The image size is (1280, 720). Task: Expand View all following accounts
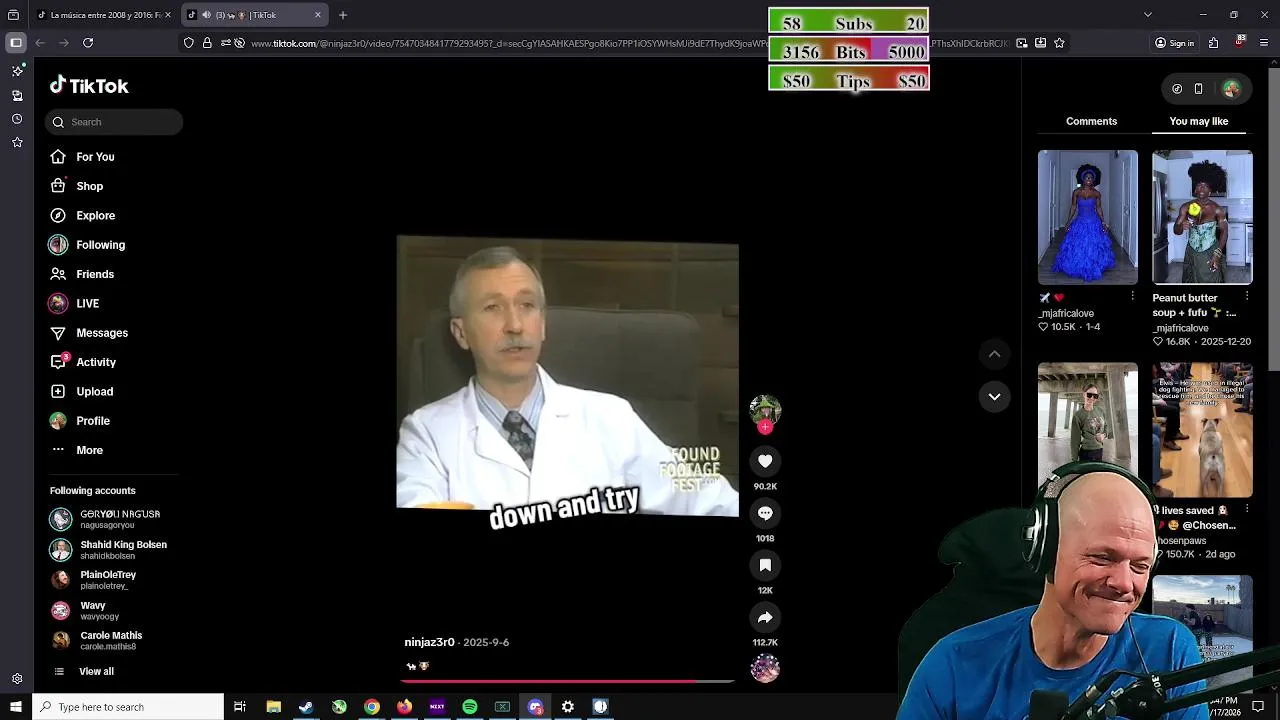84,671
